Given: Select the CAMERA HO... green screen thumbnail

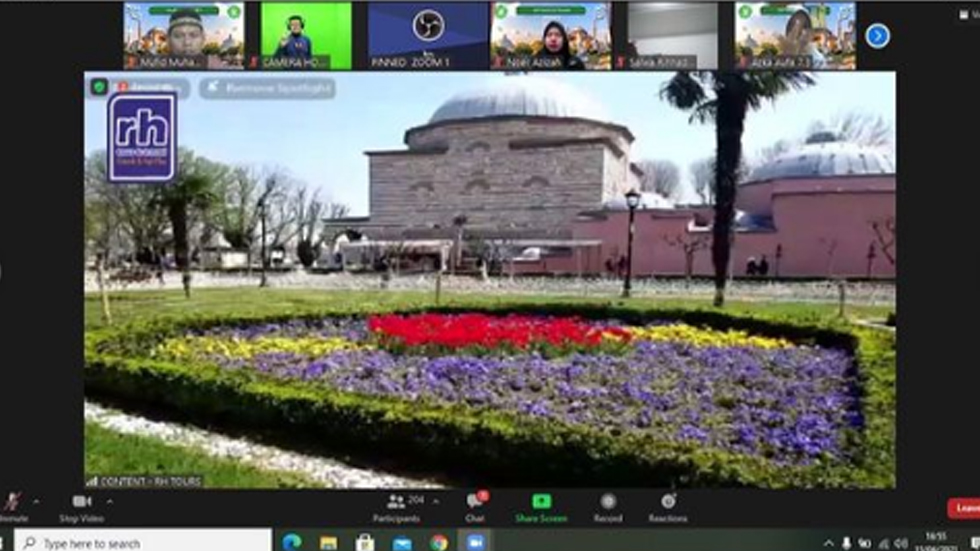Looking at the screenshot, I should point(306,35).
